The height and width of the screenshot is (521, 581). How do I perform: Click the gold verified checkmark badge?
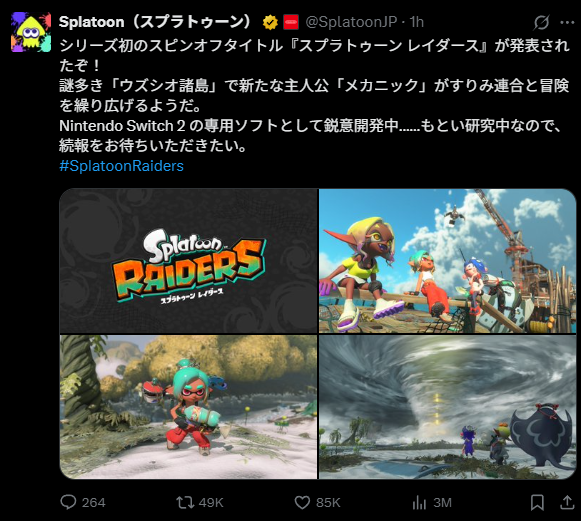pyautogui.click(x=270, y=23)
